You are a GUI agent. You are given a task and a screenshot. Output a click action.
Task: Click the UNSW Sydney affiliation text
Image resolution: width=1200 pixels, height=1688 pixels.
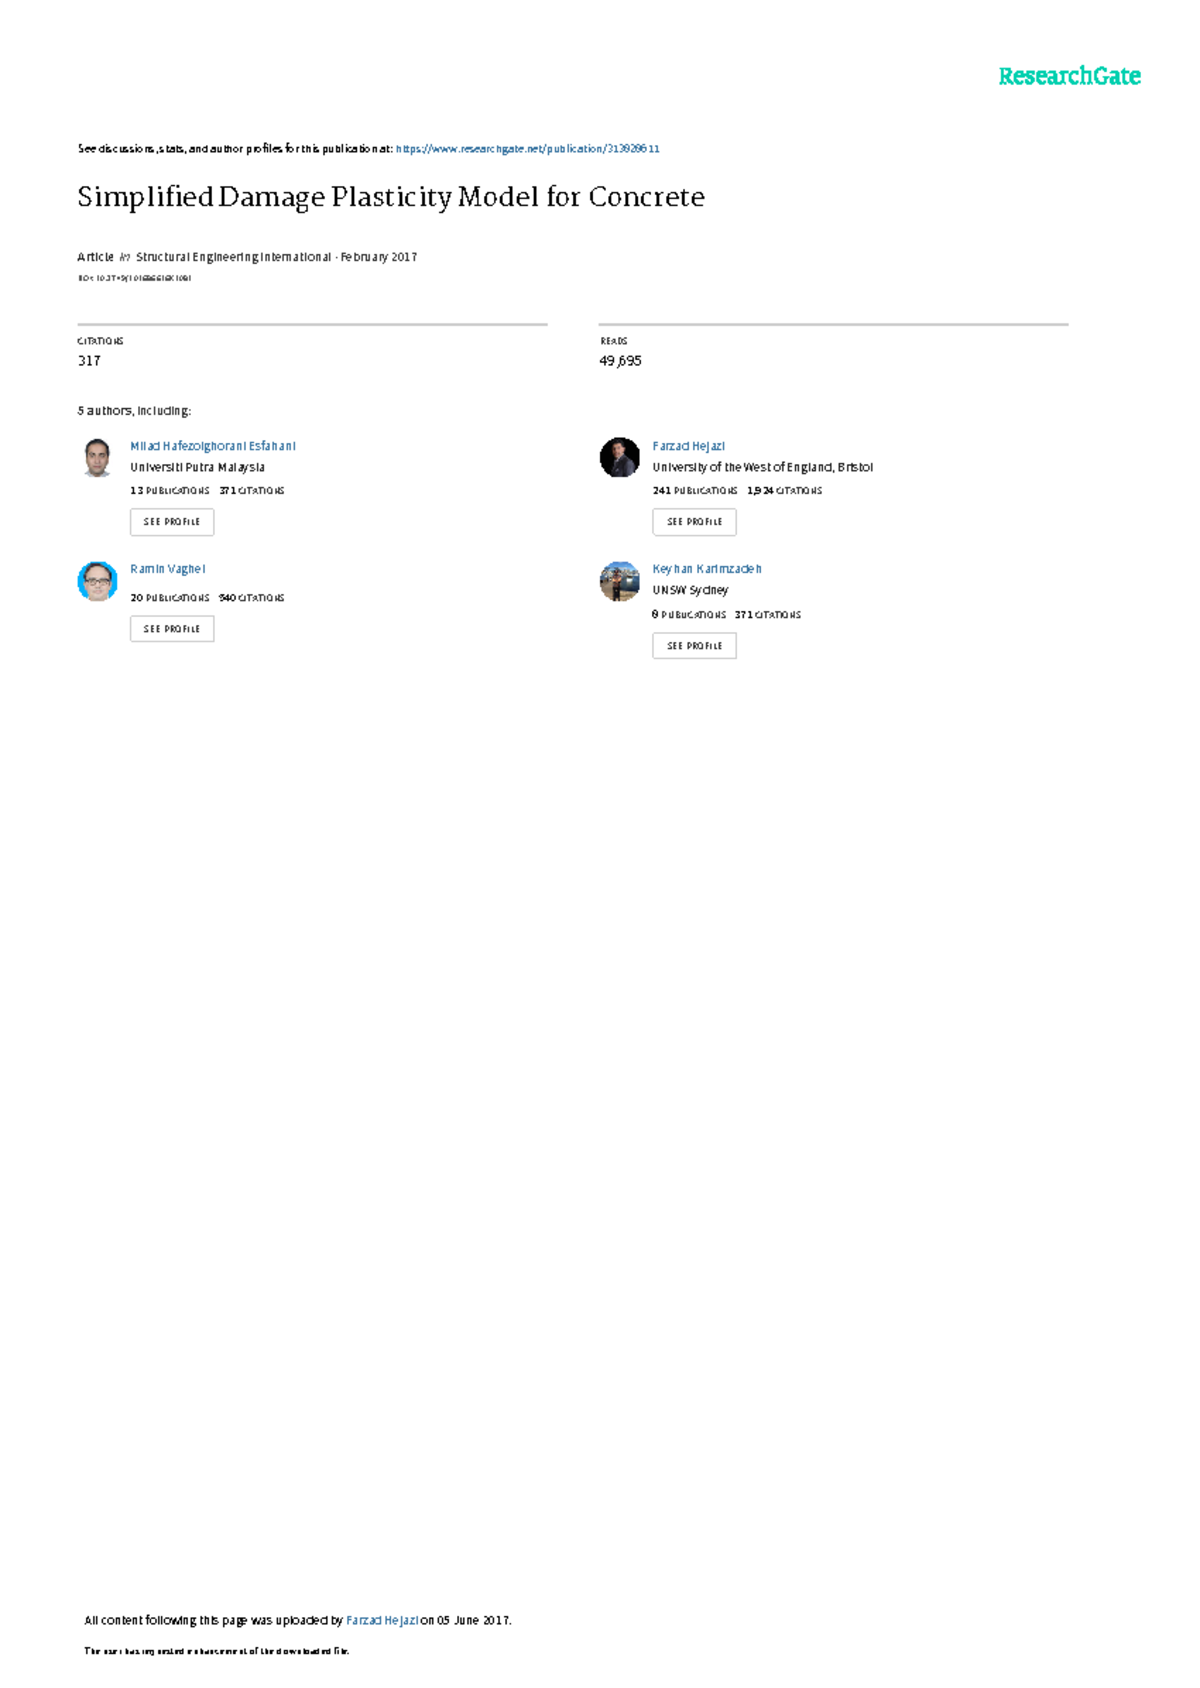tap(690, 590)
